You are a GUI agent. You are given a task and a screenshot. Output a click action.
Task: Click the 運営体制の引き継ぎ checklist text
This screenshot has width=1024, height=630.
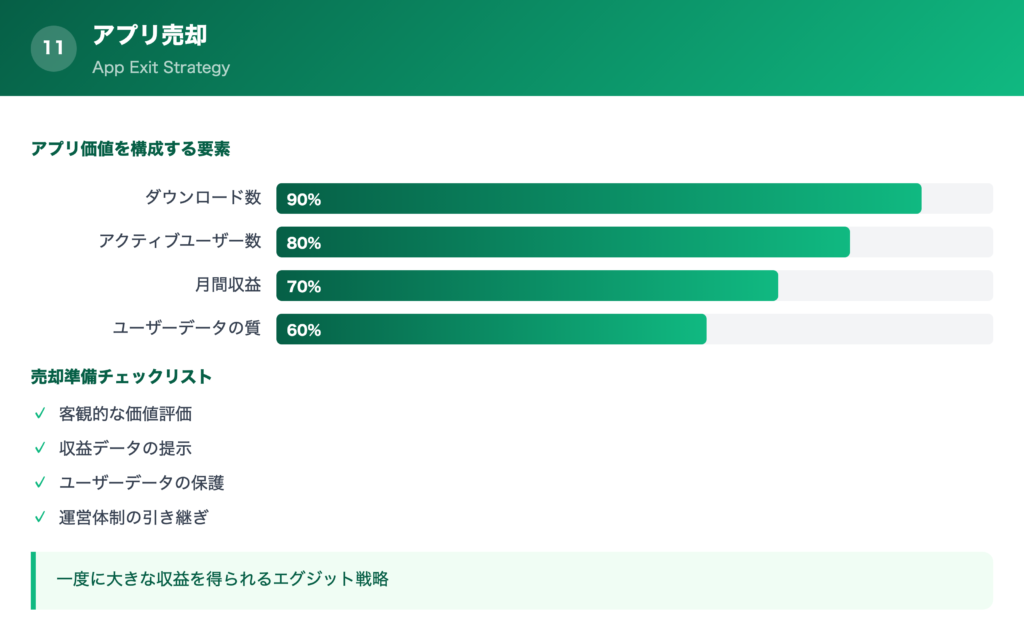134,517
